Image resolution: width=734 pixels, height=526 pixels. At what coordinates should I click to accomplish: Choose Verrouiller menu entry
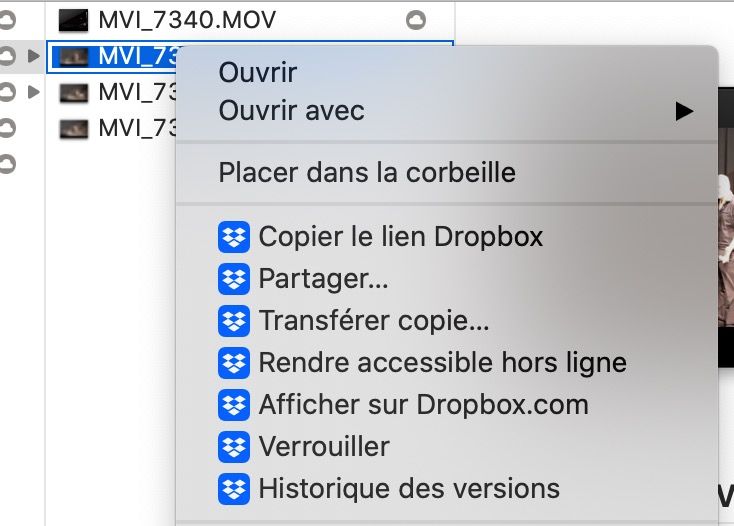[x=324, y=447]
